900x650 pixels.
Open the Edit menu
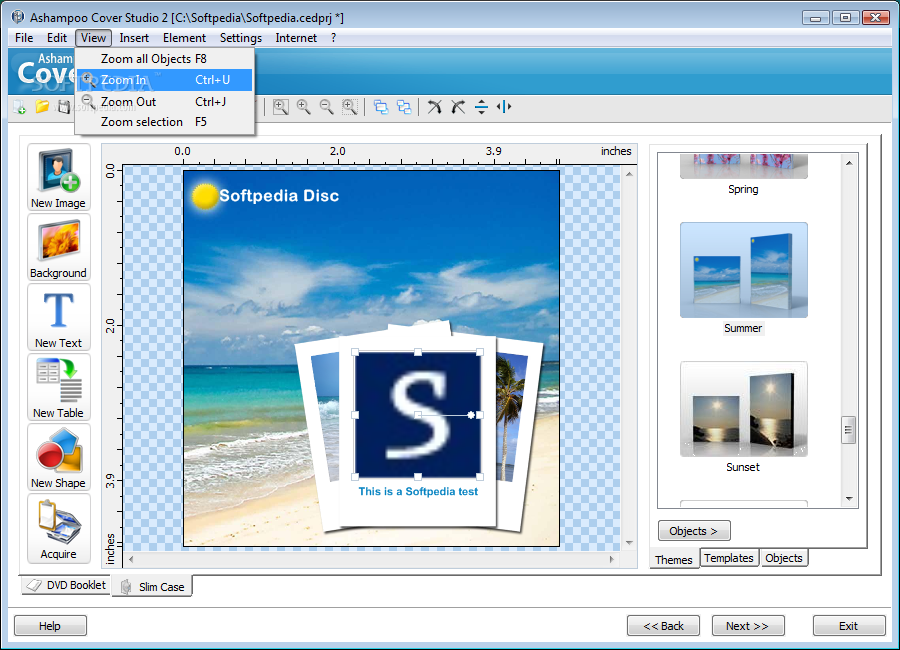(57, 38)
